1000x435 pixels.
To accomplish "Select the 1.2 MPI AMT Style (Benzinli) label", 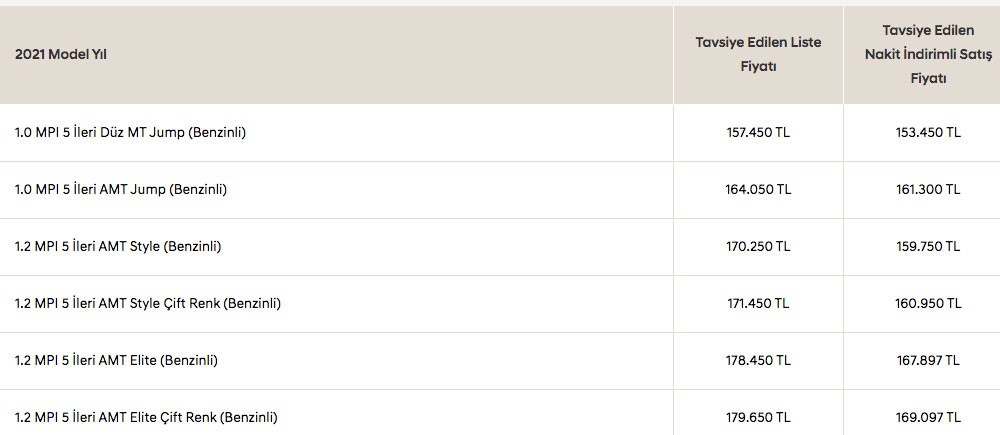I will 118,246.
